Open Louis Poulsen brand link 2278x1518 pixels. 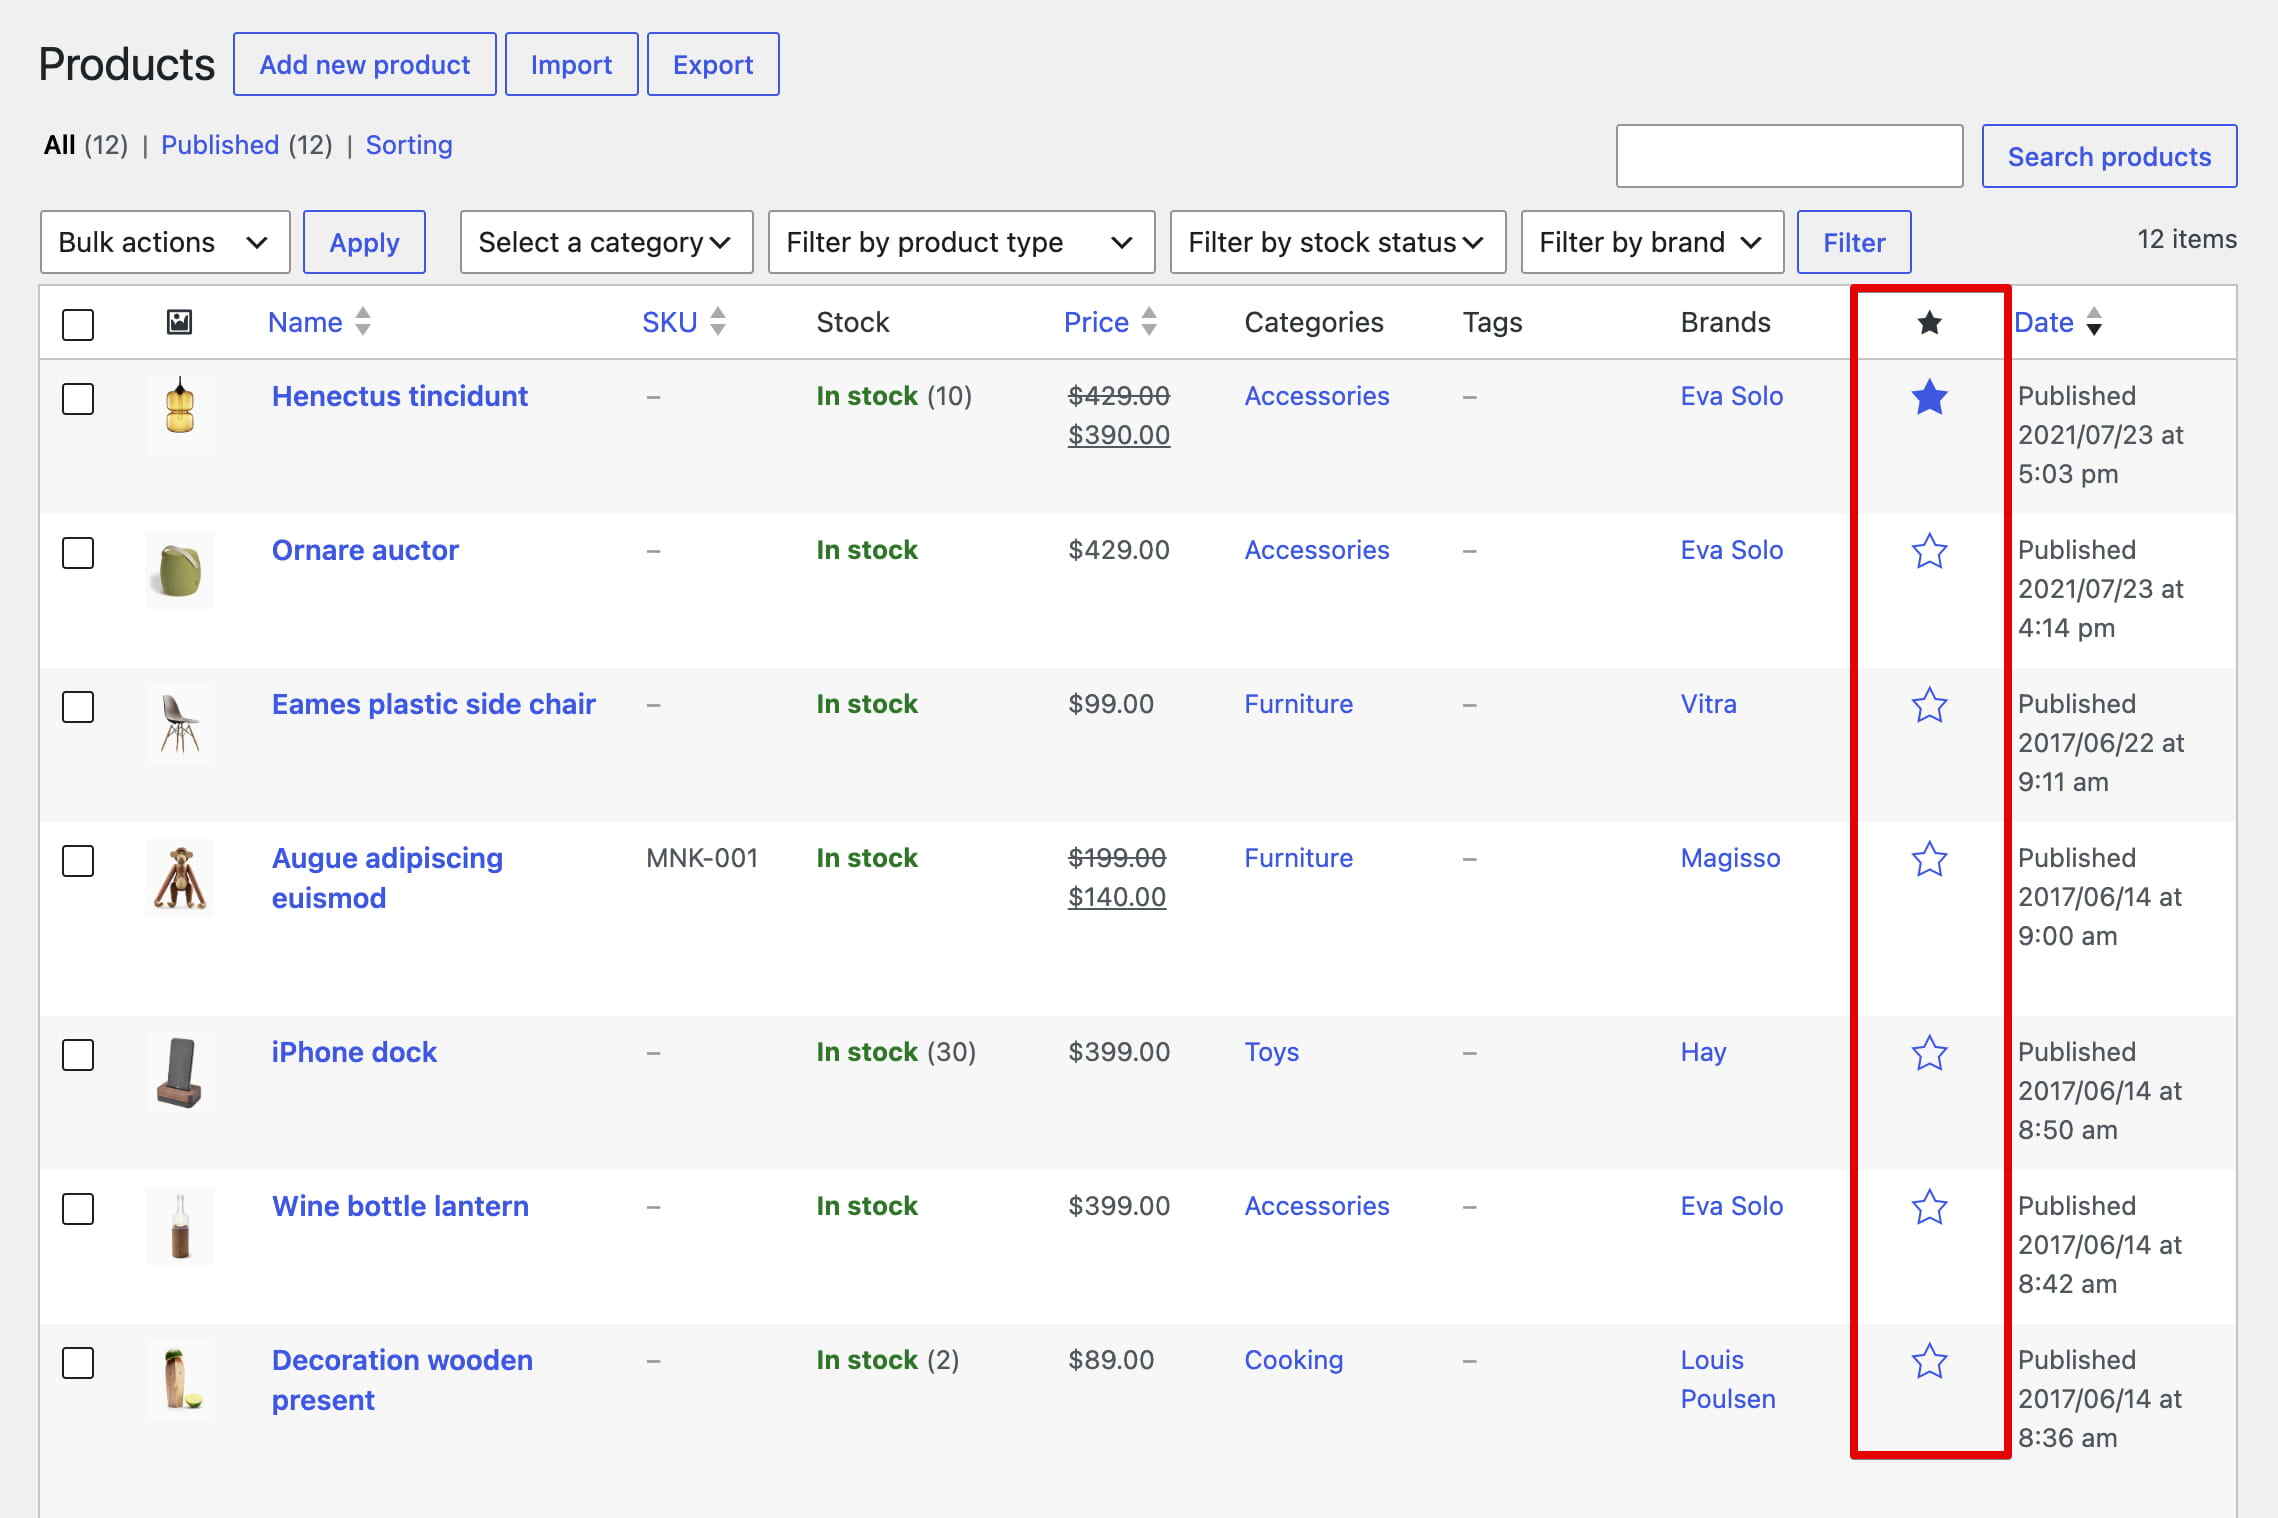(x=1728, y=1379)
